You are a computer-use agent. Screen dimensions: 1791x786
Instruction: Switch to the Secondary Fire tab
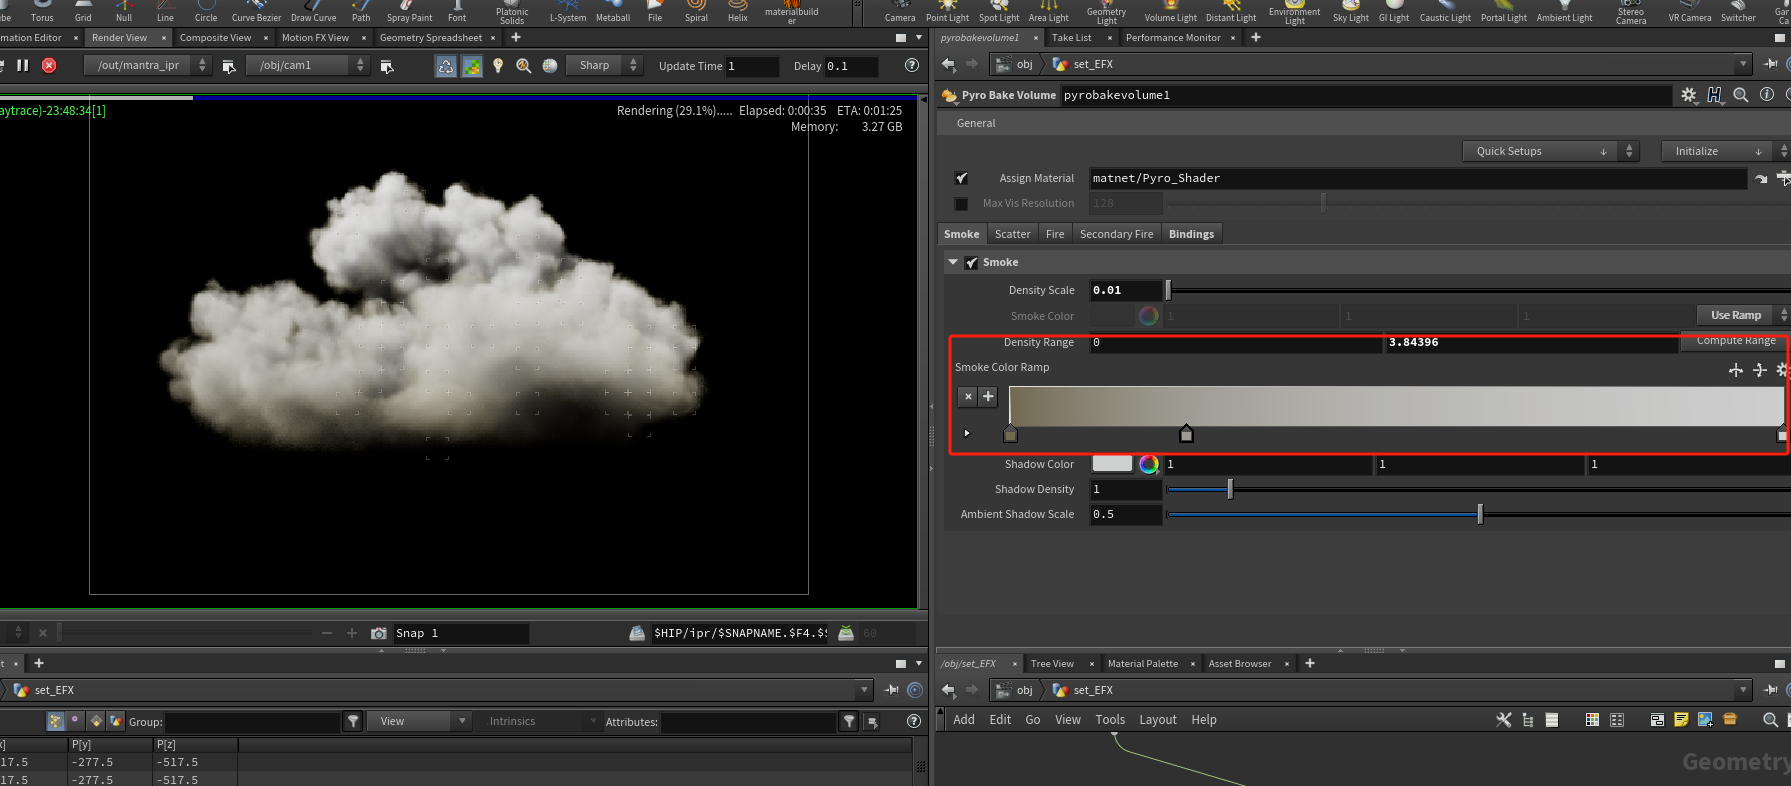pyautogui.click(x=1116, y=234)
